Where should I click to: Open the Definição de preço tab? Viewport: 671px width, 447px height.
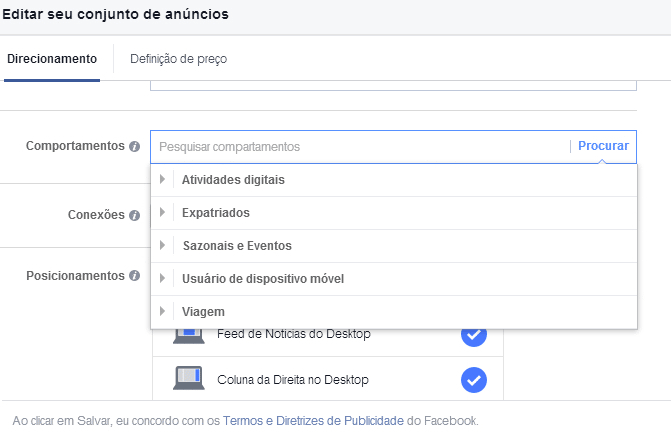(178, 59)
